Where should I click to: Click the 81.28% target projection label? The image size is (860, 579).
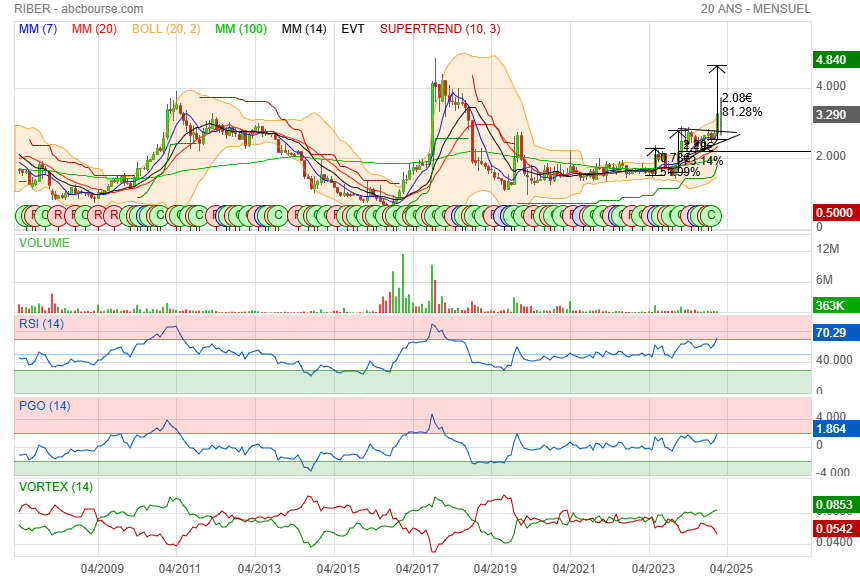click(x=741, y=112)
